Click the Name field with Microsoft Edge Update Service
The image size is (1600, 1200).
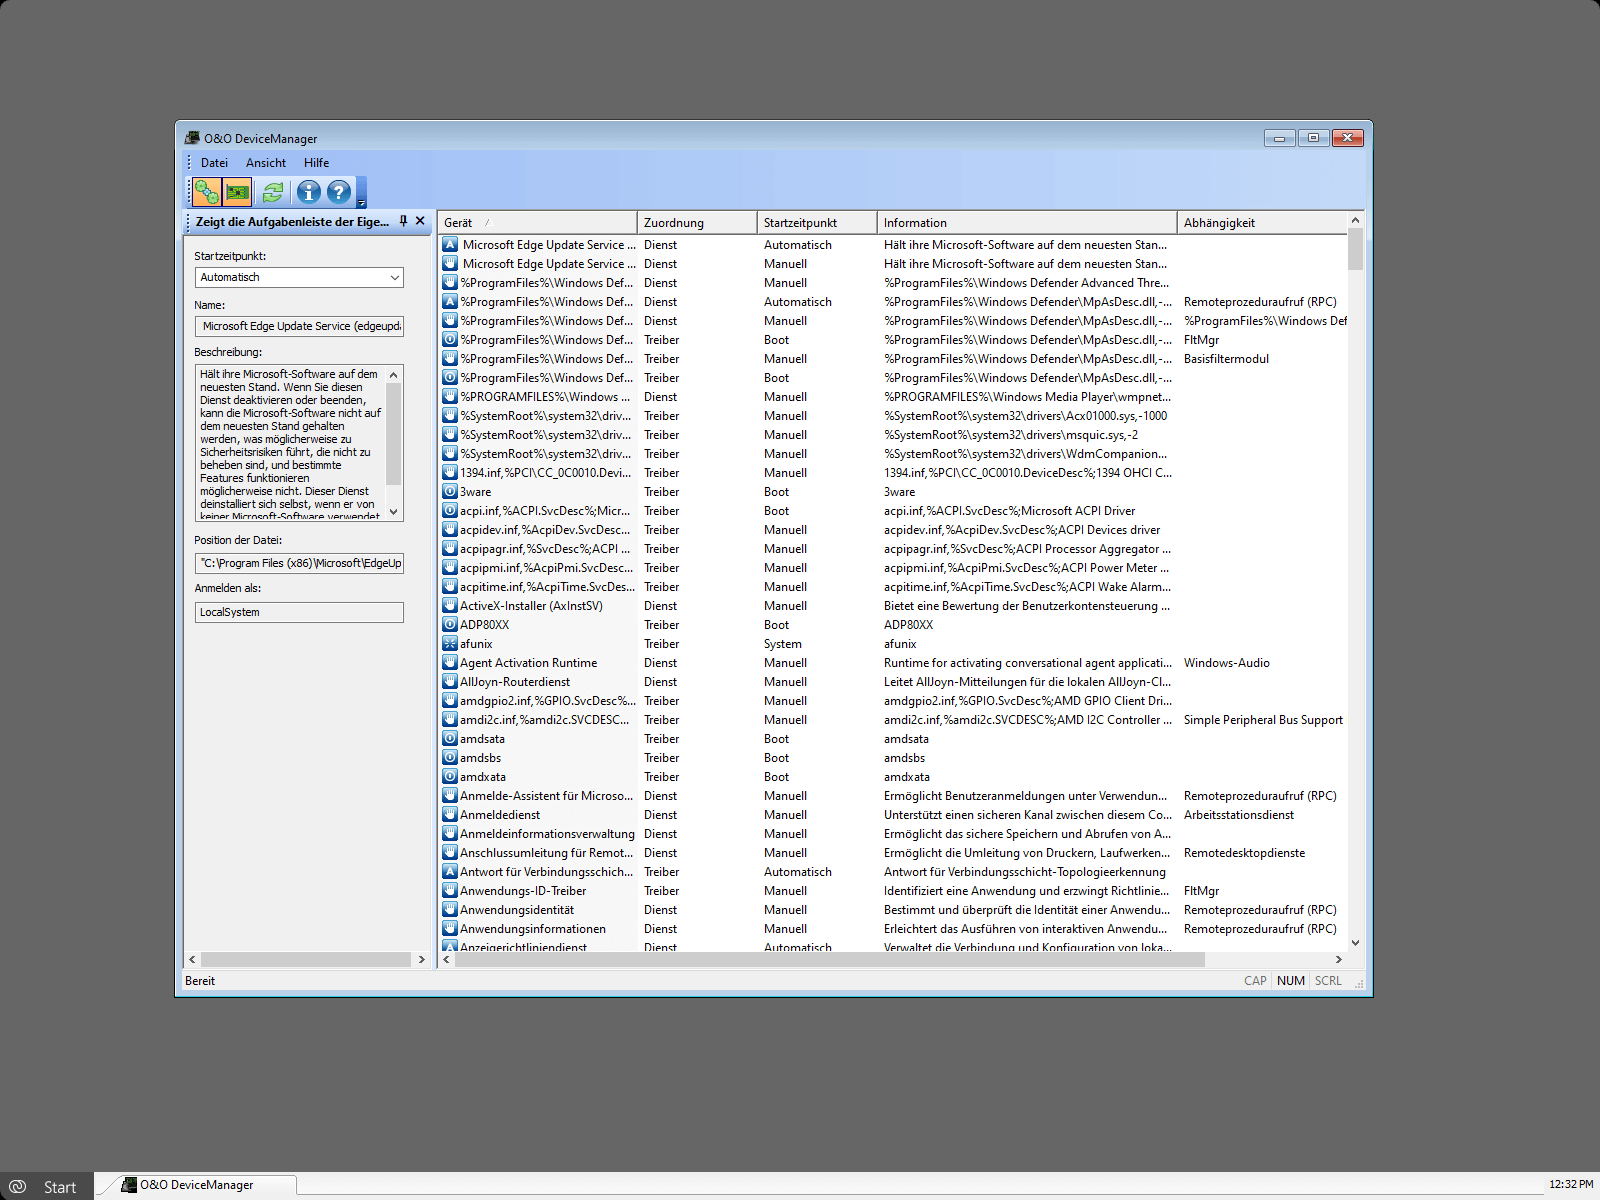click(299, 326)
